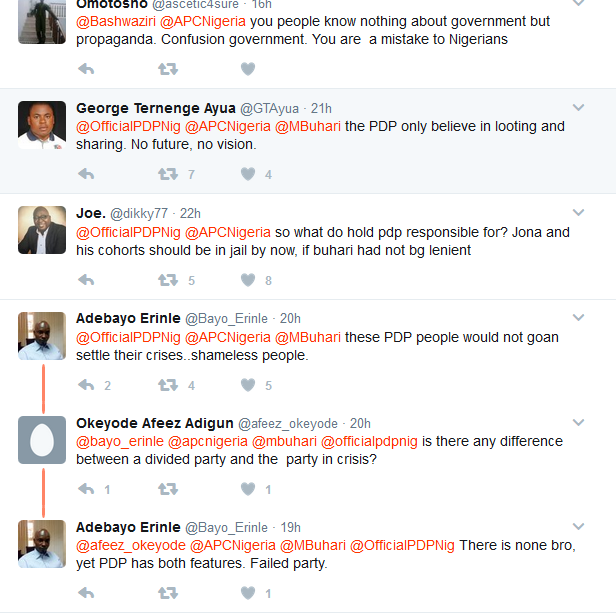Open Okeyode Afeez Adigun's egg avatar

click(x=42, y=440)
